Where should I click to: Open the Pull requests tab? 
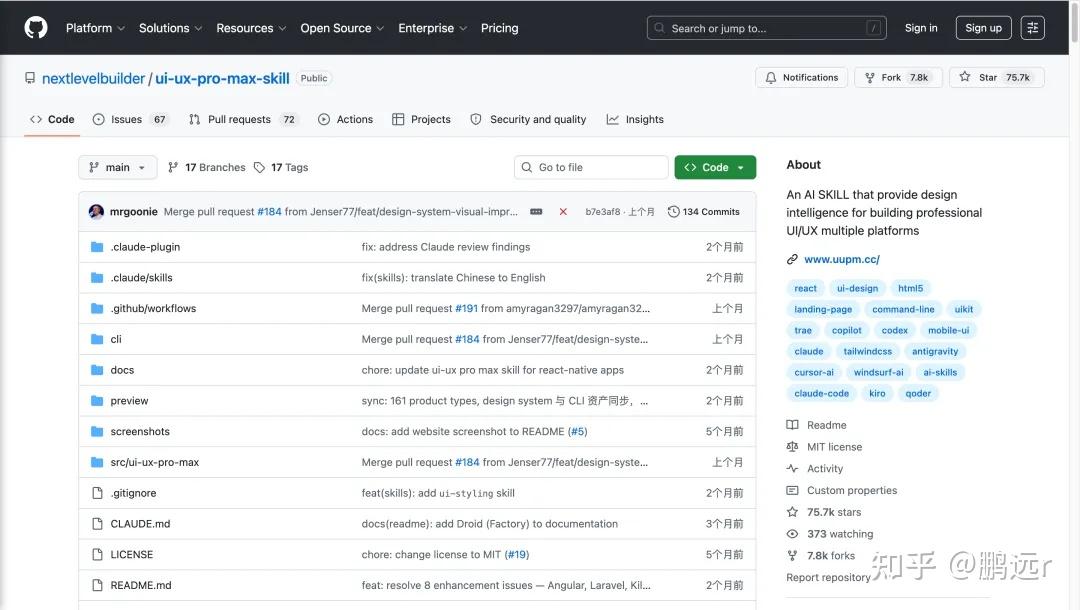click(x=242, y=119)
